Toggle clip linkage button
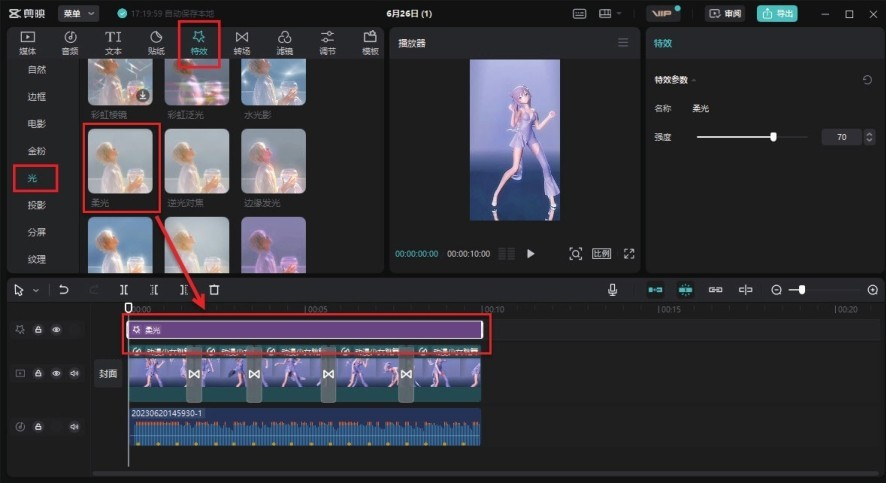The width and height of the screenshot is (886, 483). [715, 290]
